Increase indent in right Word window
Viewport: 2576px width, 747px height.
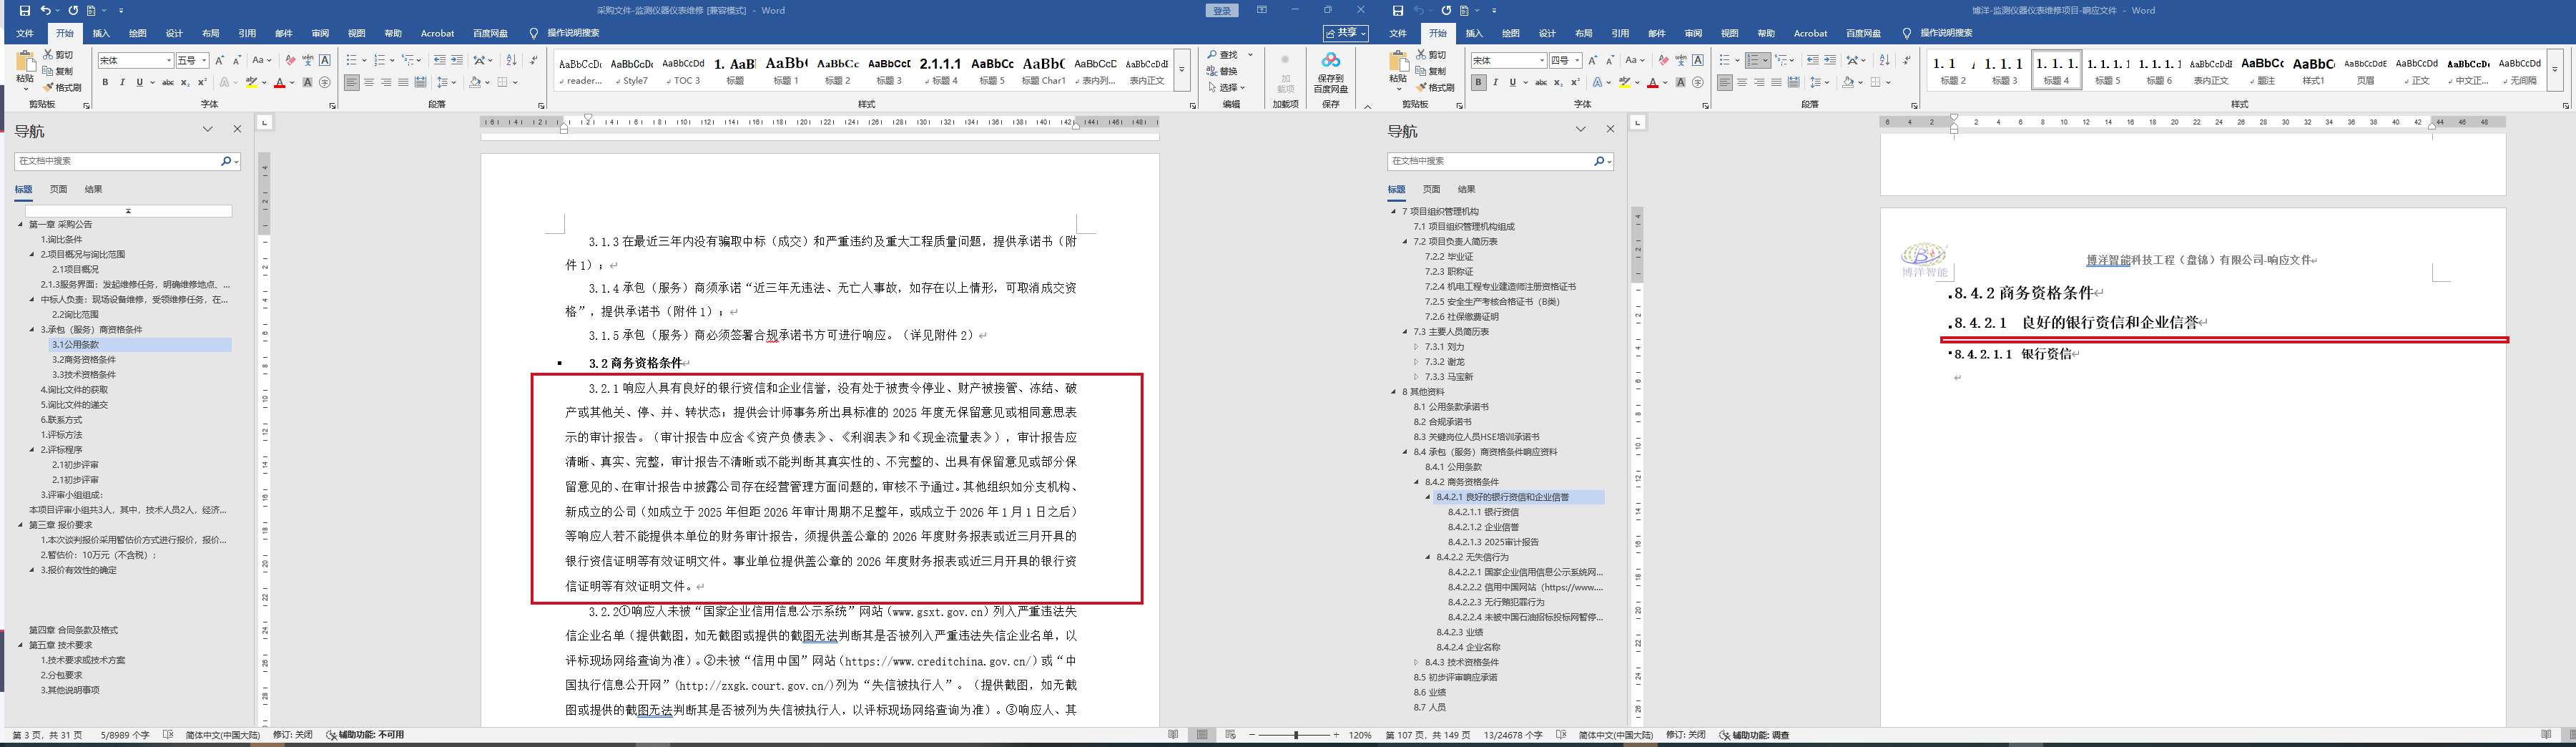(1830, 60)
